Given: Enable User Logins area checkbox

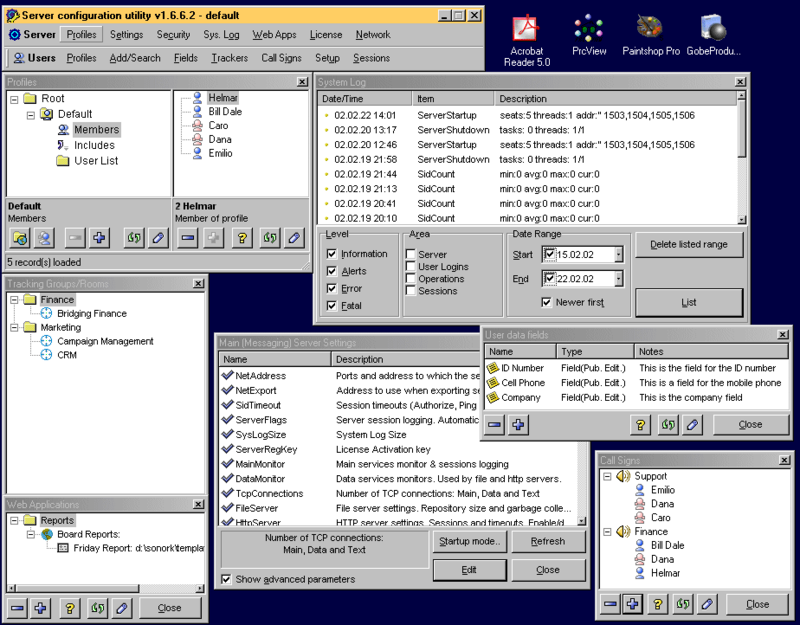Looking at the screenshot, I should pyautogui.click(x=410, y=266).
